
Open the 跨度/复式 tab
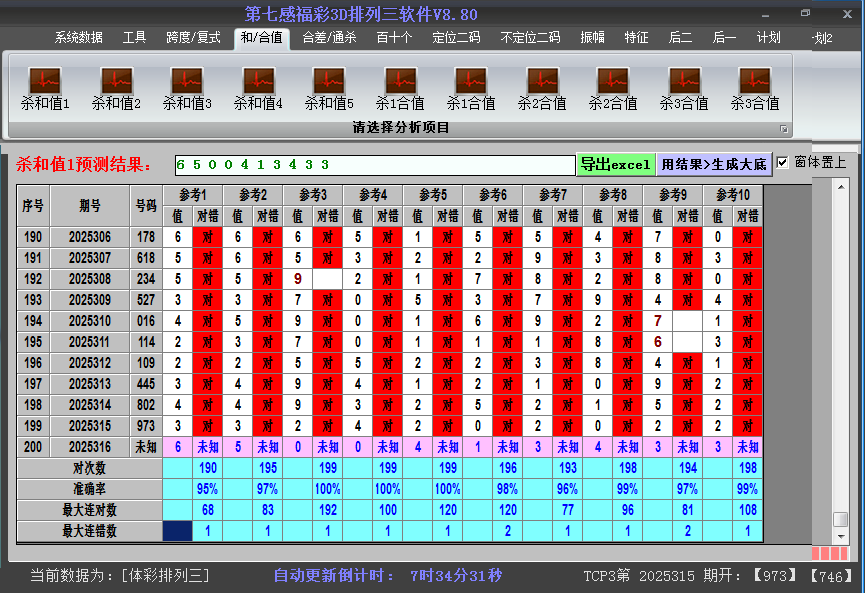coord(193,38)
